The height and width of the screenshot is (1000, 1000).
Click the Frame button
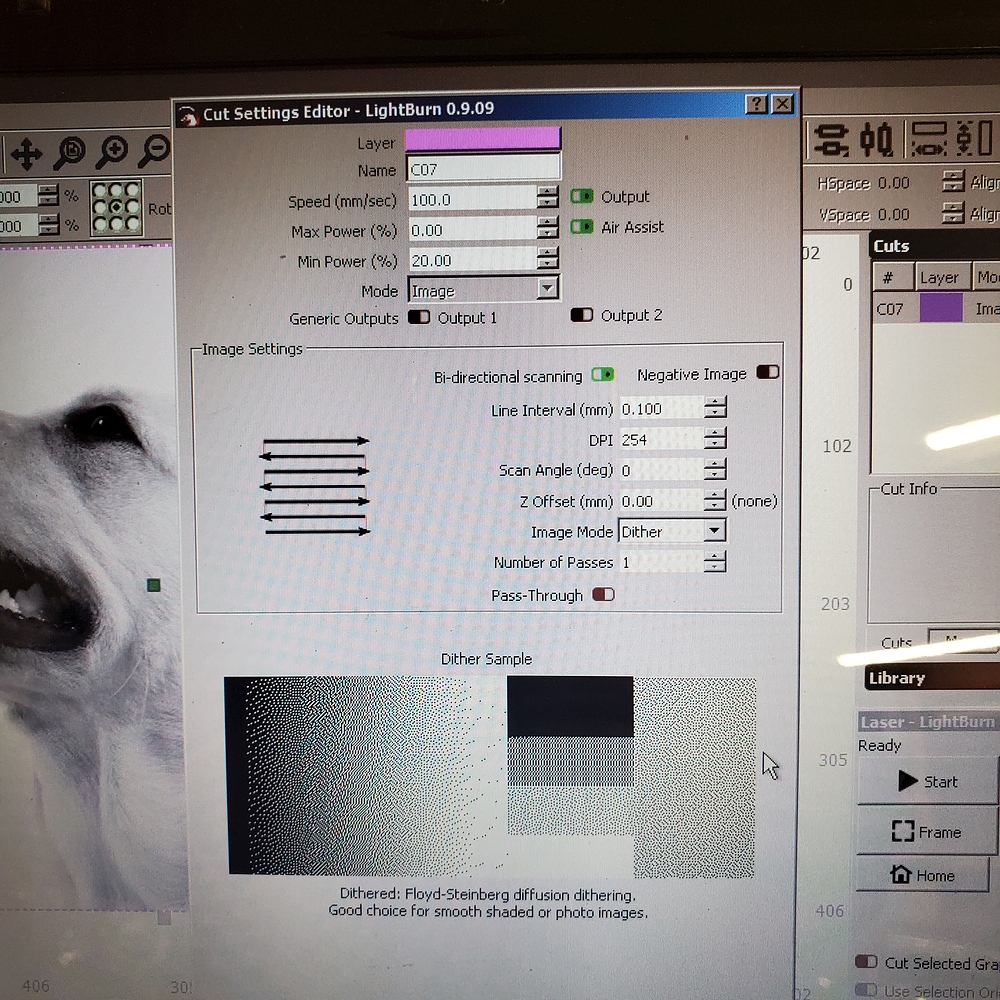[925, 831]
